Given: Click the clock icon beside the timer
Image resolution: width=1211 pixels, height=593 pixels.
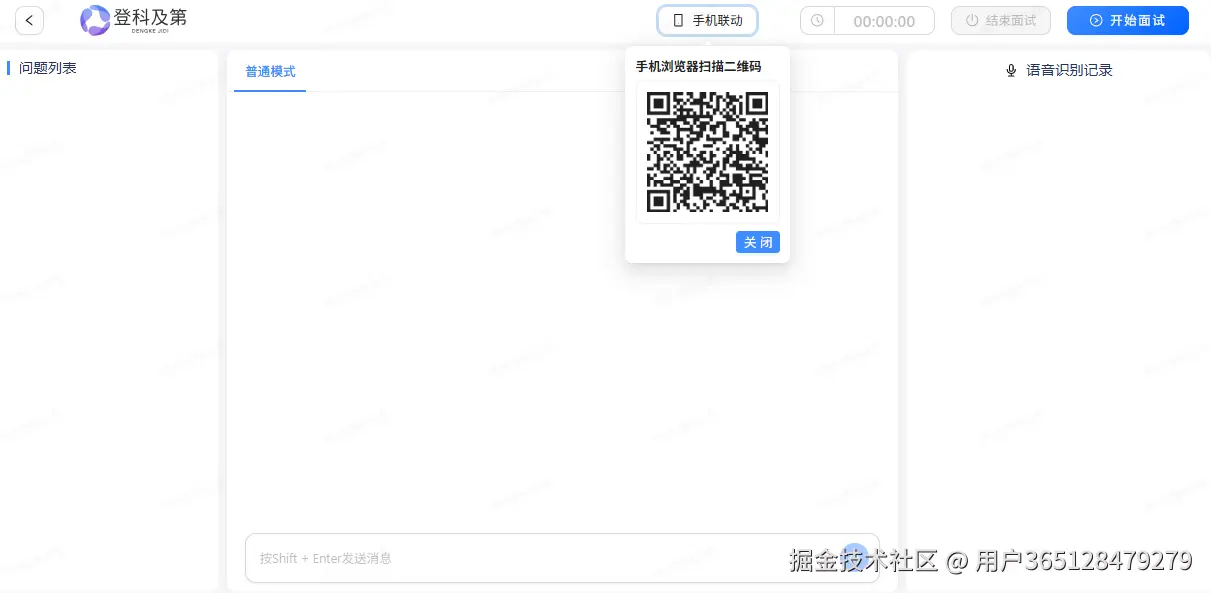Looking at the screenshot, I should 818,20.
